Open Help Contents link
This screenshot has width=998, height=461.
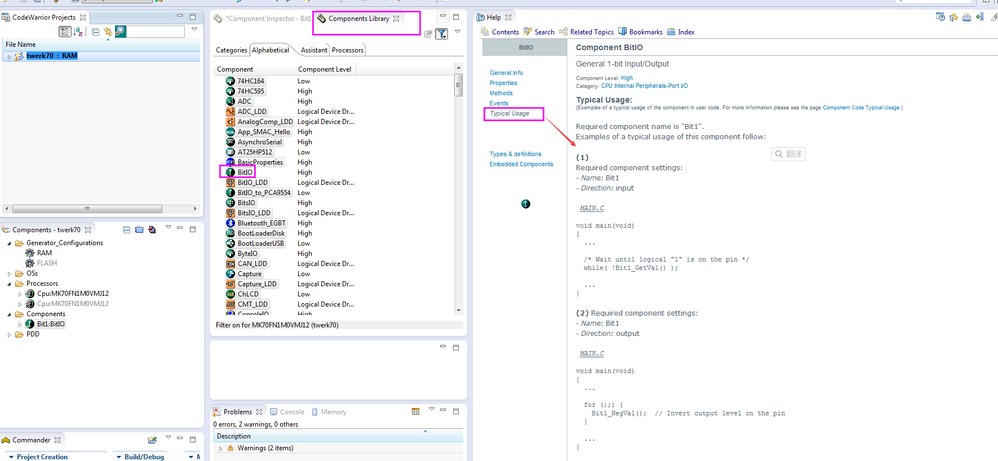pos(500,32)
